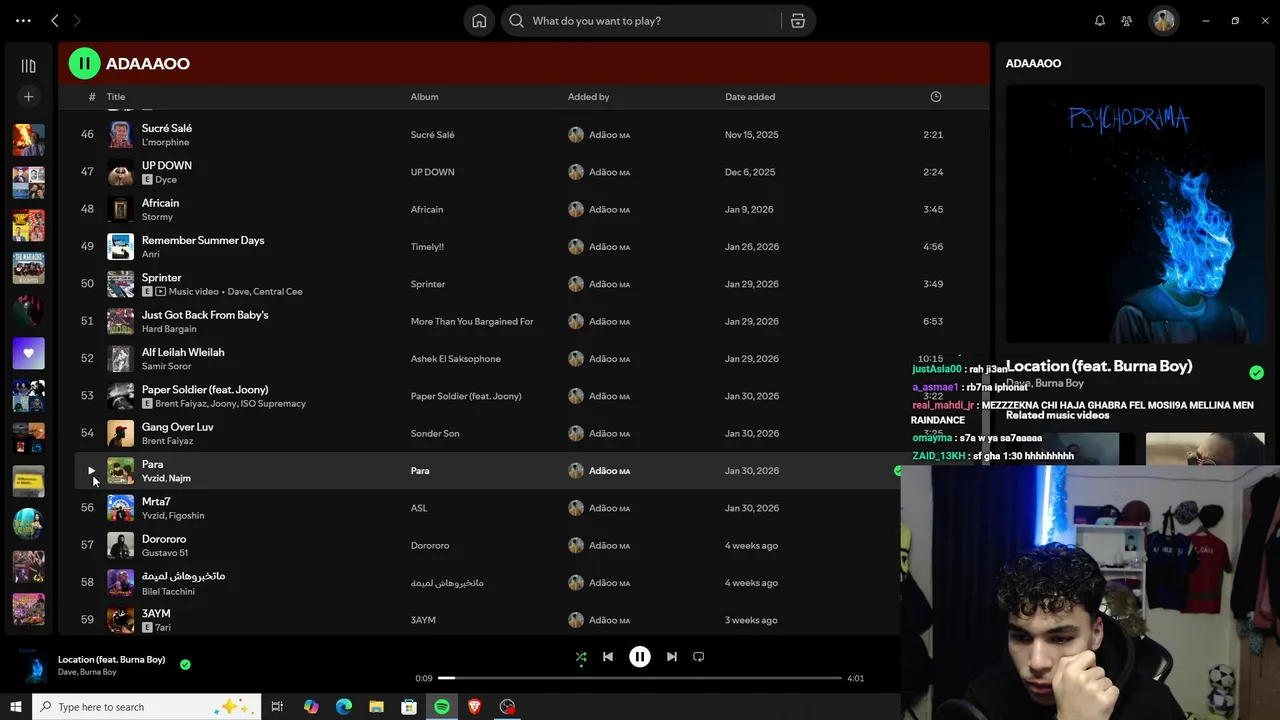Screen dimensions: 1280x720
Task: Pause playback in the bottom player bar
Action: click(x=640, y=657)
